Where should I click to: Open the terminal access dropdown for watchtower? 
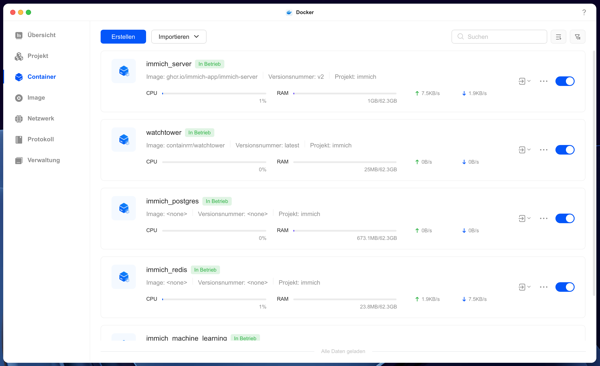pos(524,150)
